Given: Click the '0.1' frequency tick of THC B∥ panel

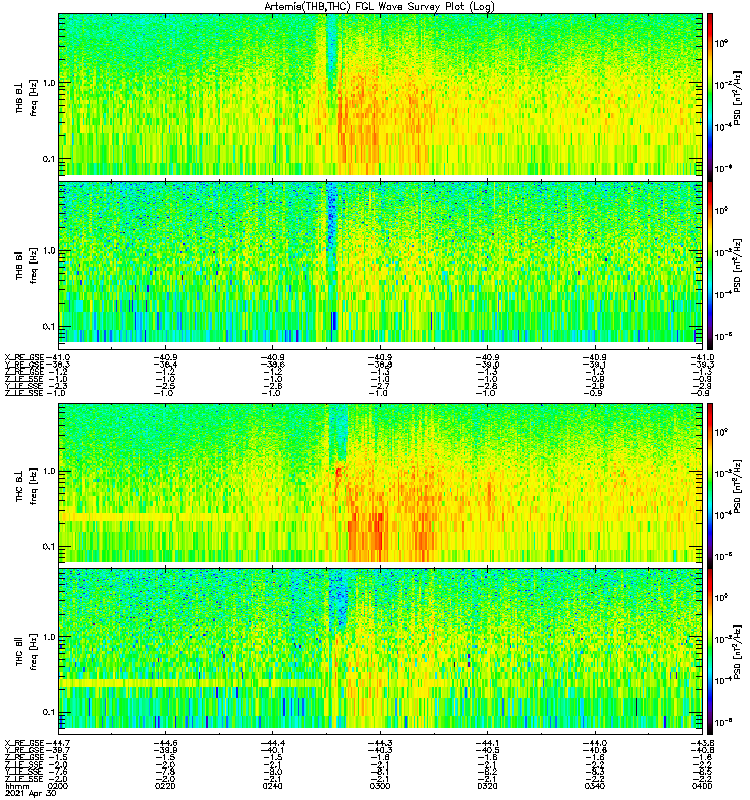Looking at the screenshot, I should (49, 713).
